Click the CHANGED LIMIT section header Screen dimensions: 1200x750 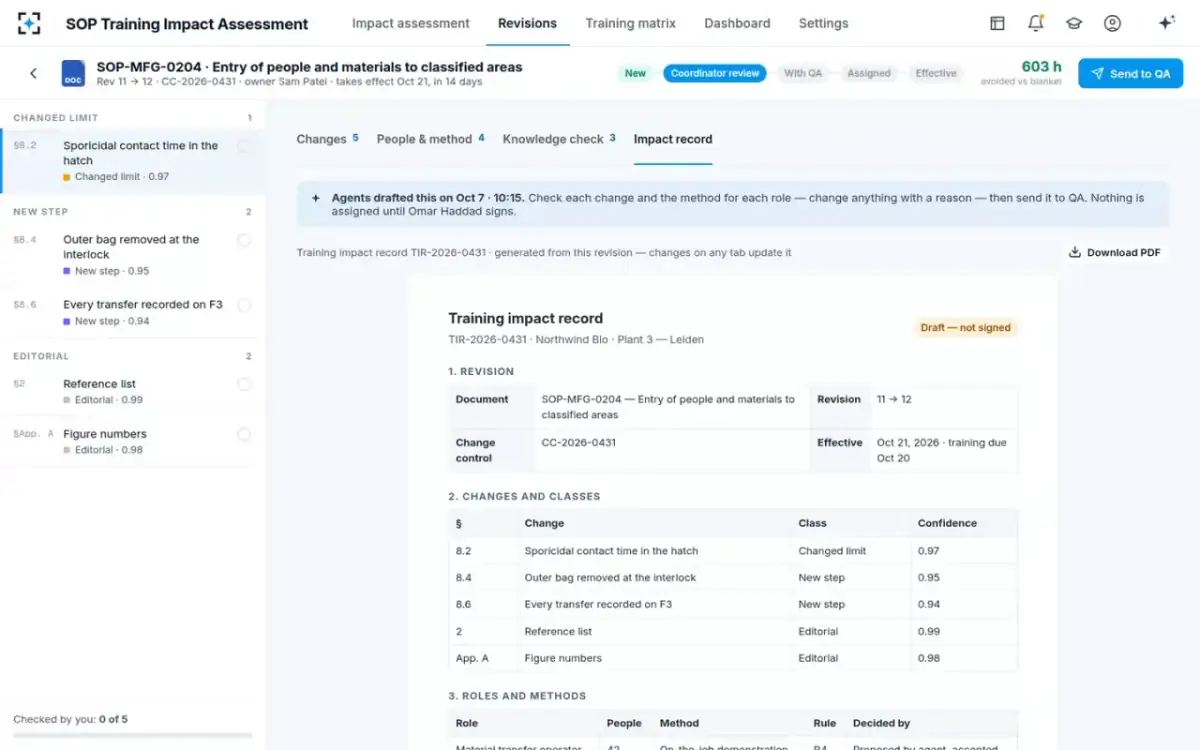click(x=56, y=118)
